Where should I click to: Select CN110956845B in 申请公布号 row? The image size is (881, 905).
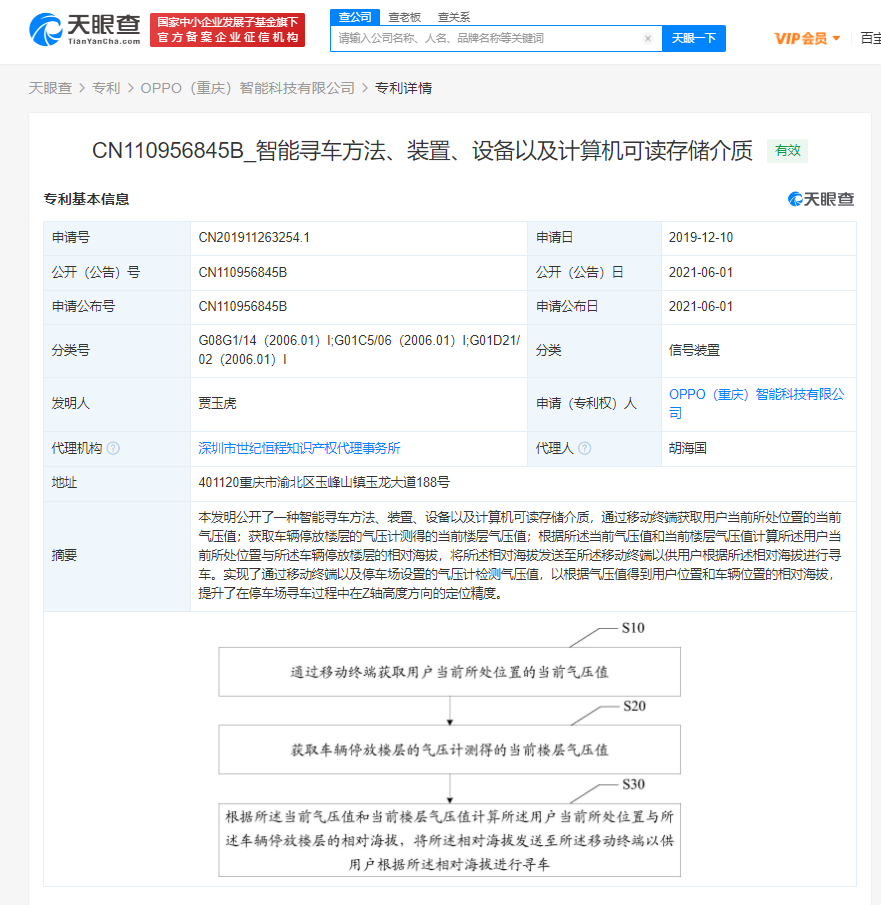click(242, 306)
